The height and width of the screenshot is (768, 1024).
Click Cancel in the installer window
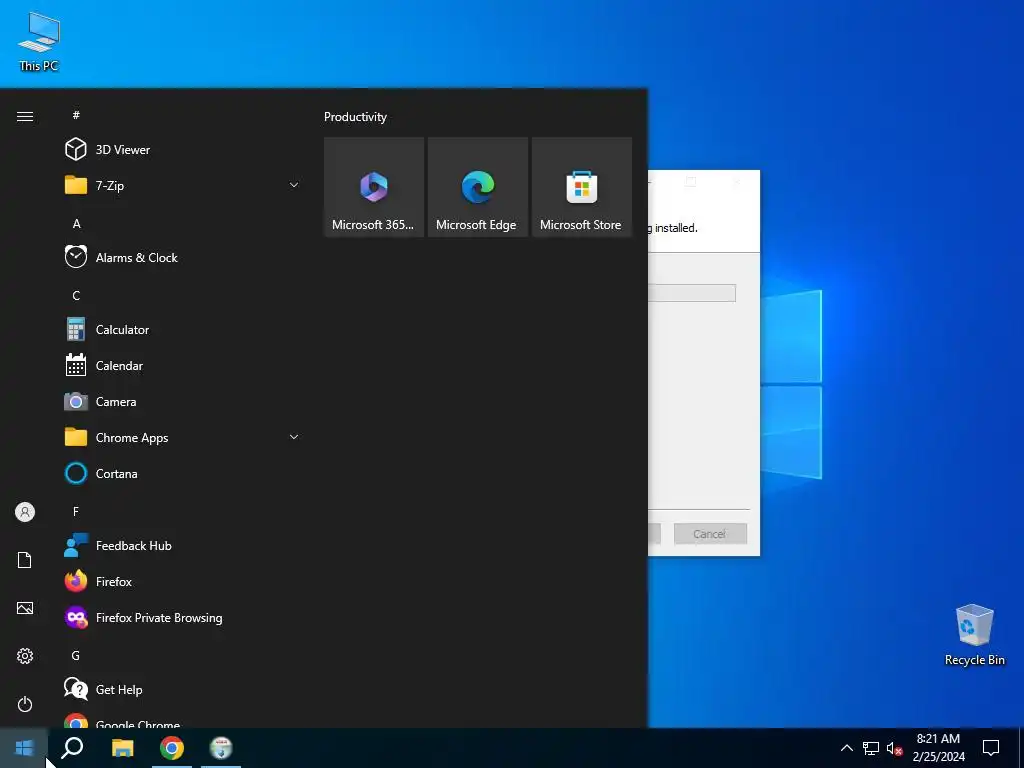click(710, 534)
